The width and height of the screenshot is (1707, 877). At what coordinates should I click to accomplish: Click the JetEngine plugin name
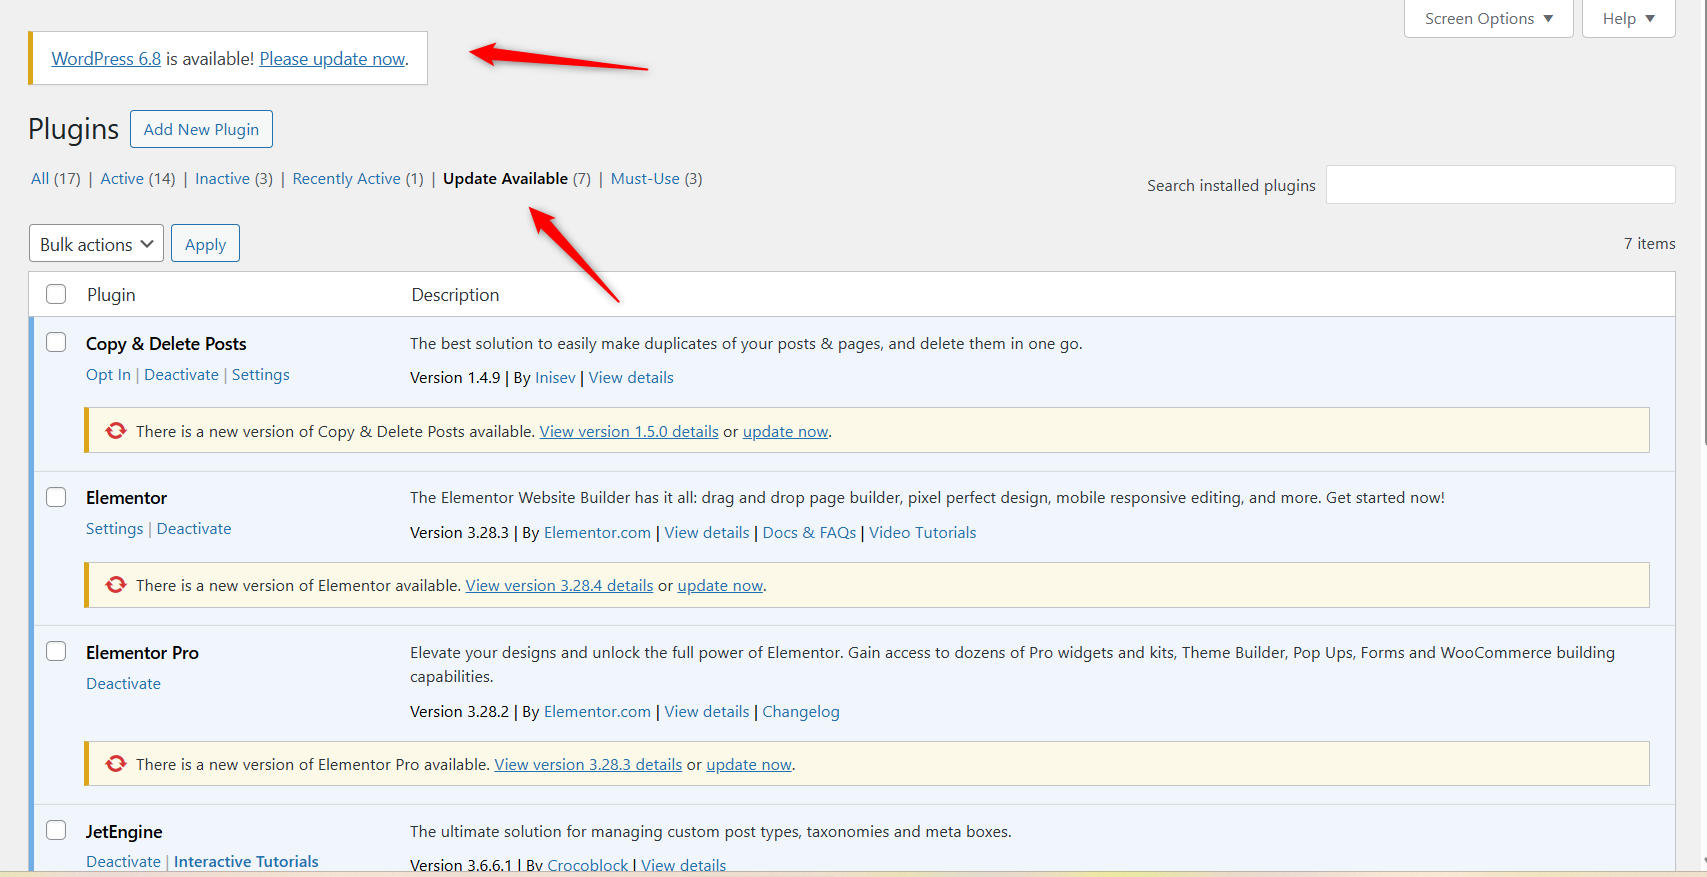coord(124,832)
